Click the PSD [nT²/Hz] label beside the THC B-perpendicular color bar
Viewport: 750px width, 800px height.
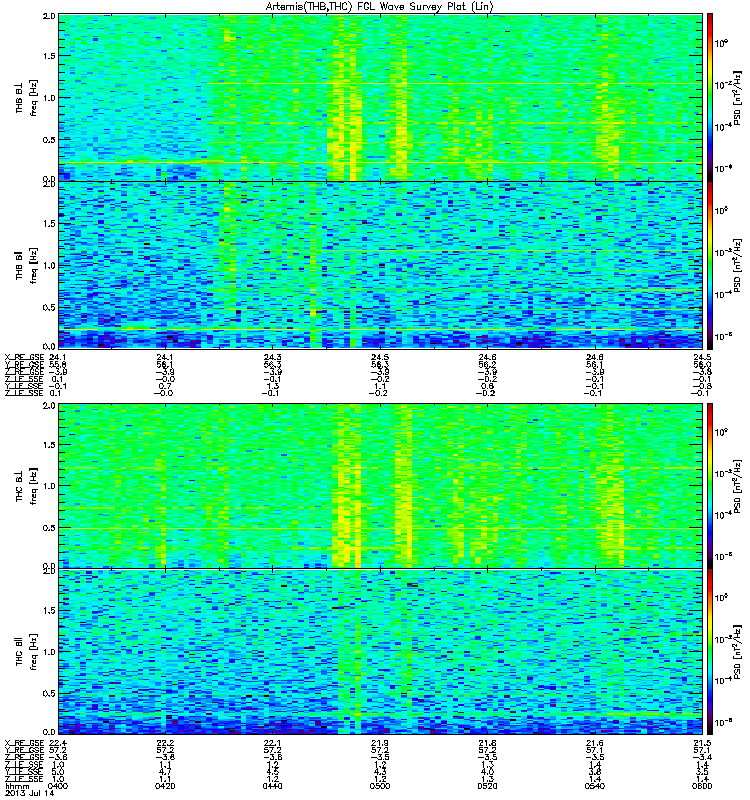[x=737, y=486]
